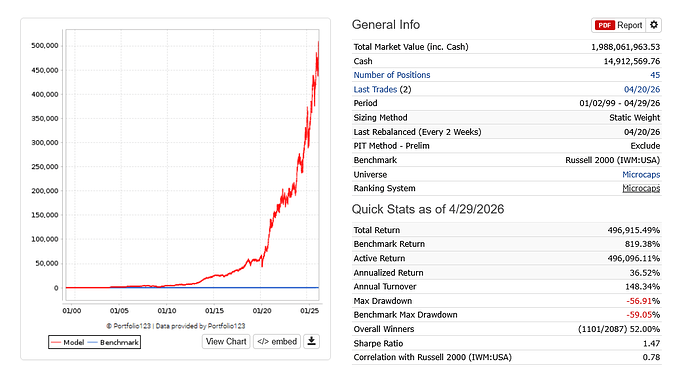Open the Microcaps ranking system link

641,188
